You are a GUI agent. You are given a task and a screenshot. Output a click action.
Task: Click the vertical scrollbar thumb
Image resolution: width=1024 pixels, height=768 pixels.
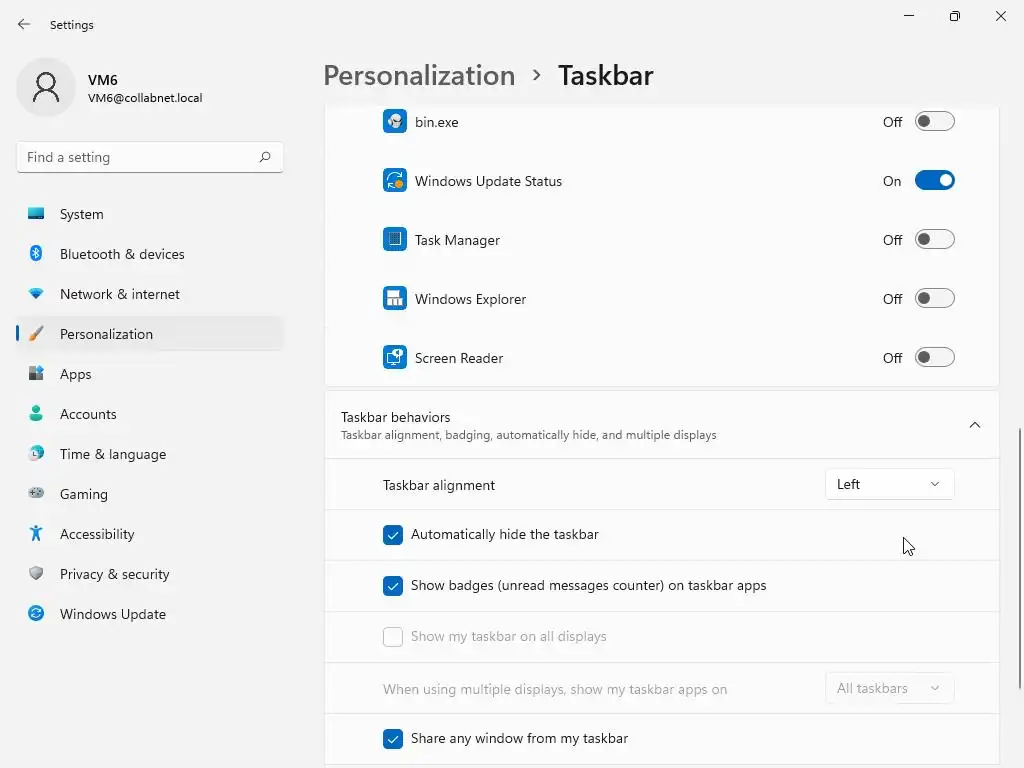(1020, 558)
